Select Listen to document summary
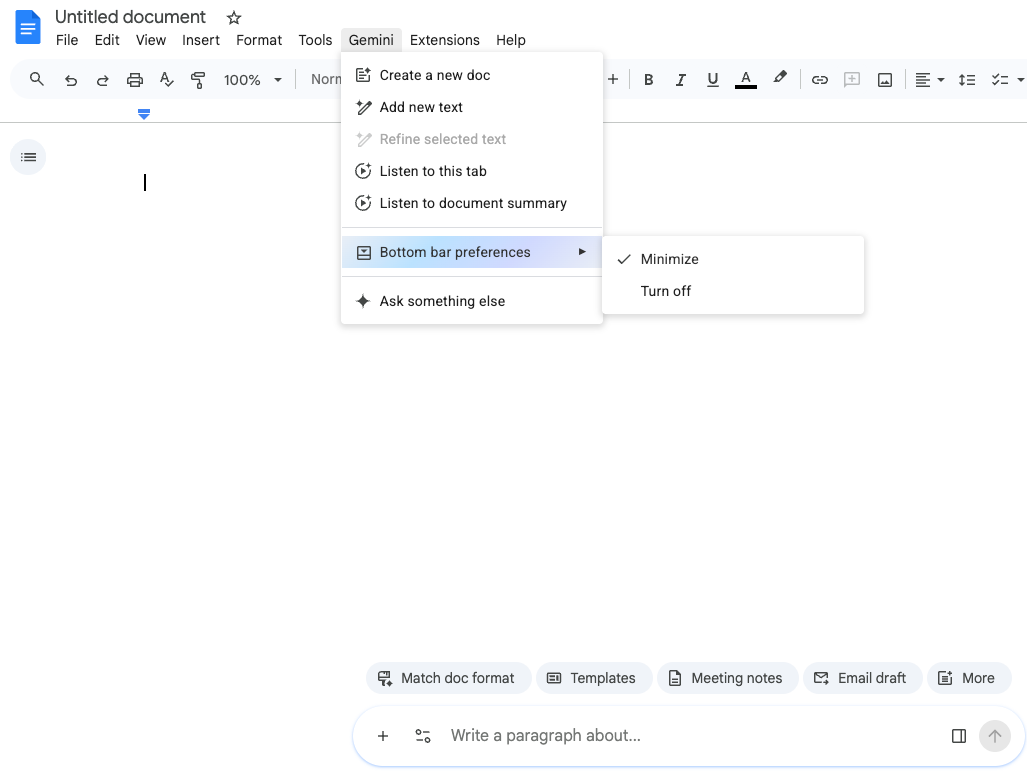The width and height of the screenshot is (1027, 775). pos(472,204)
